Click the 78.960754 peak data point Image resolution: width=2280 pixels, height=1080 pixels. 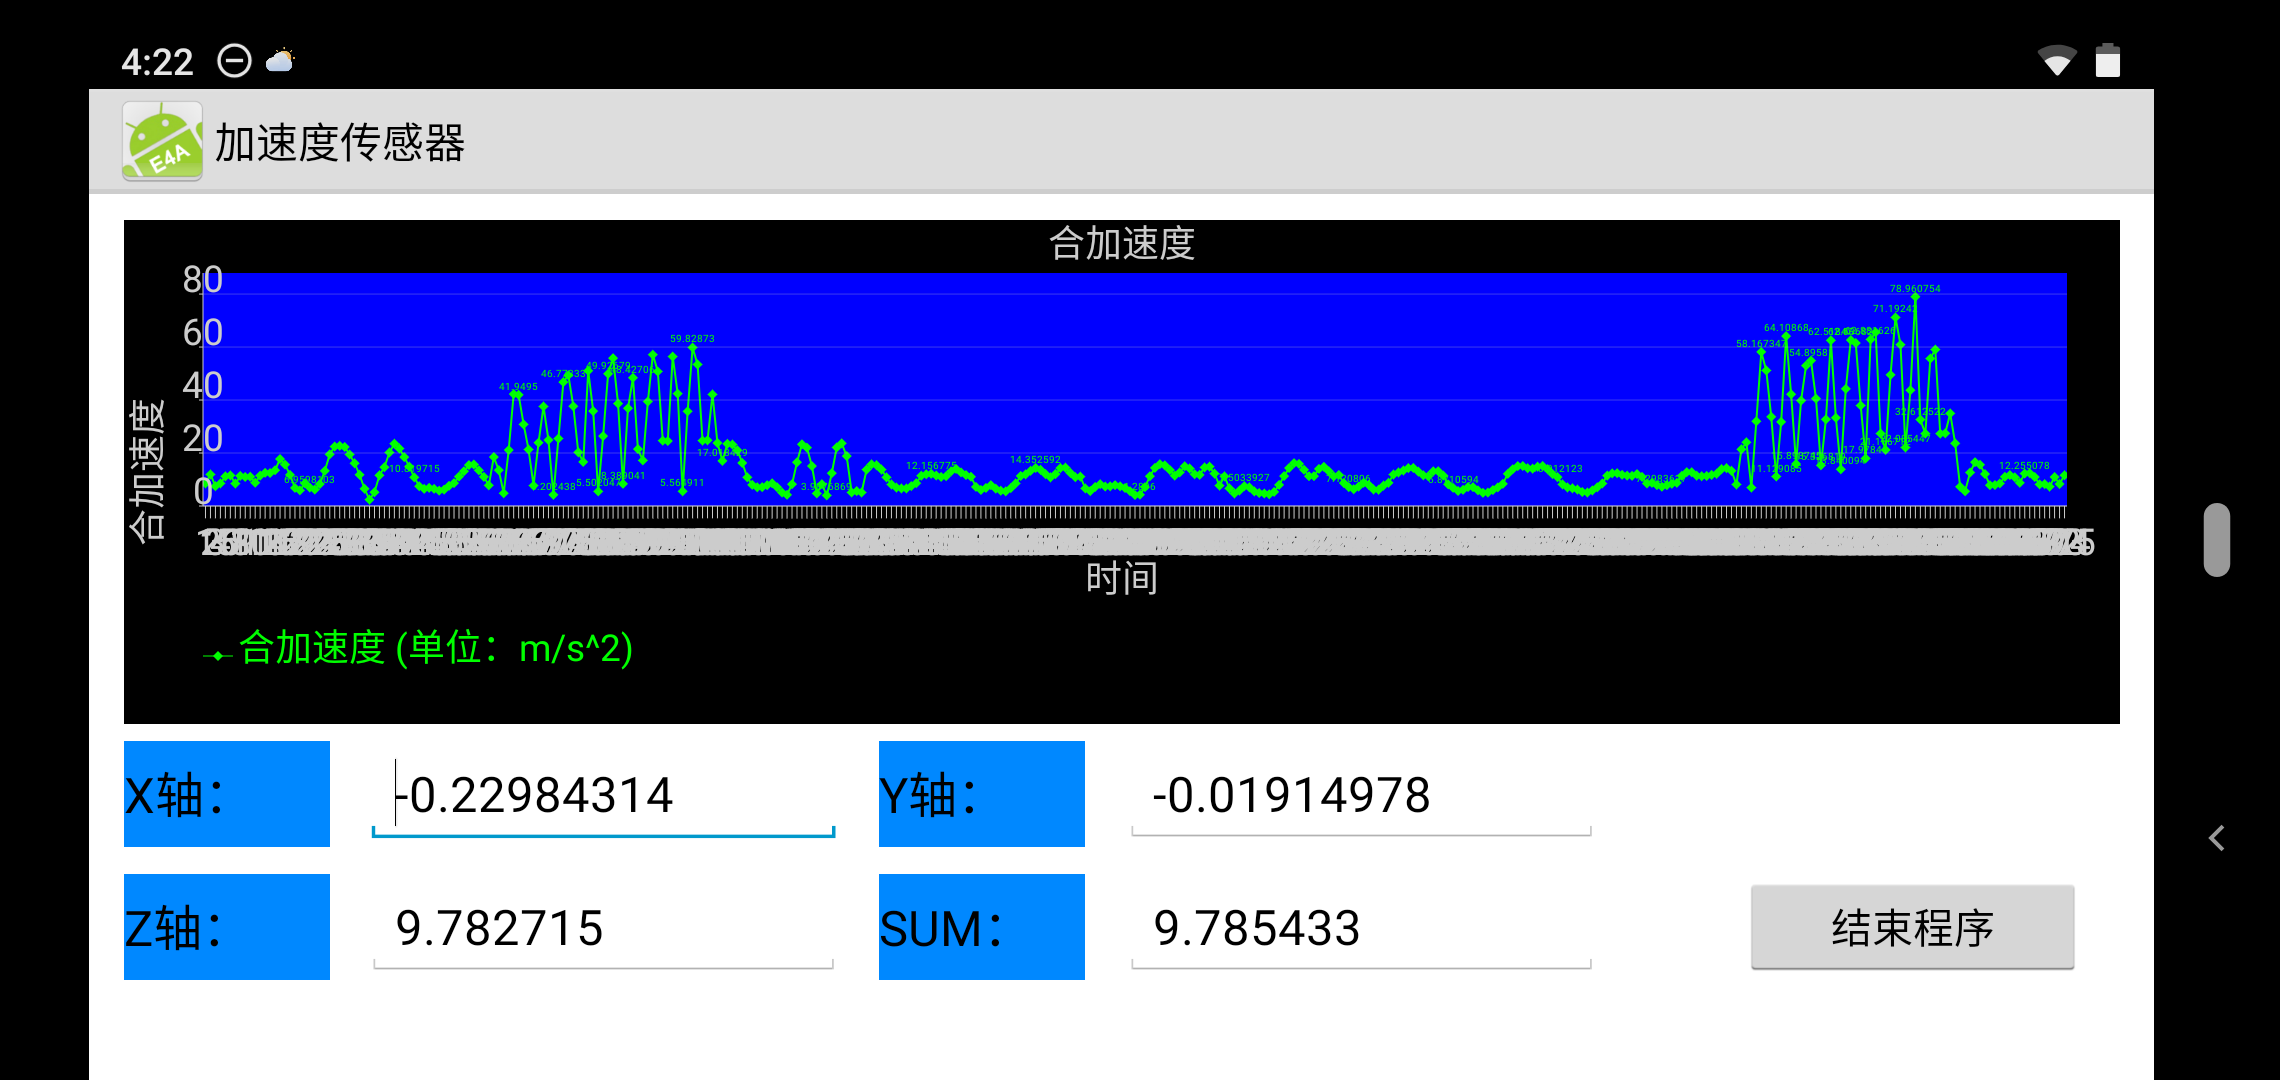point(1914,297)
